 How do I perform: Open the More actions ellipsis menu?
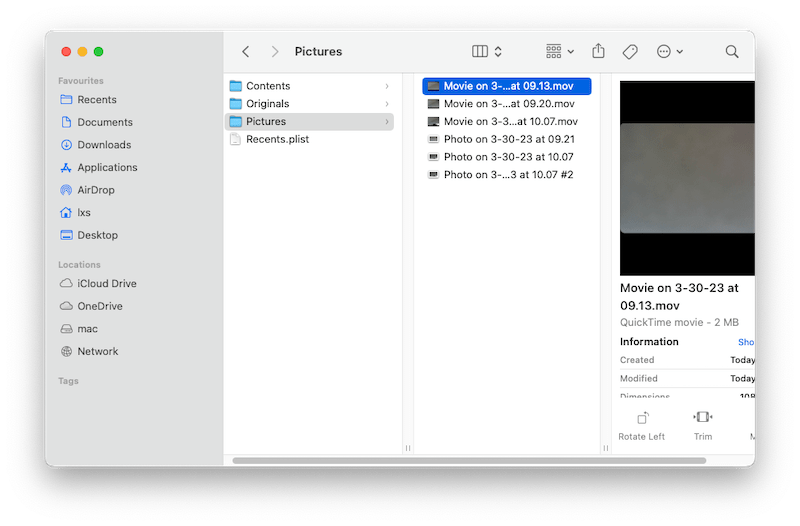pos(669,51)
